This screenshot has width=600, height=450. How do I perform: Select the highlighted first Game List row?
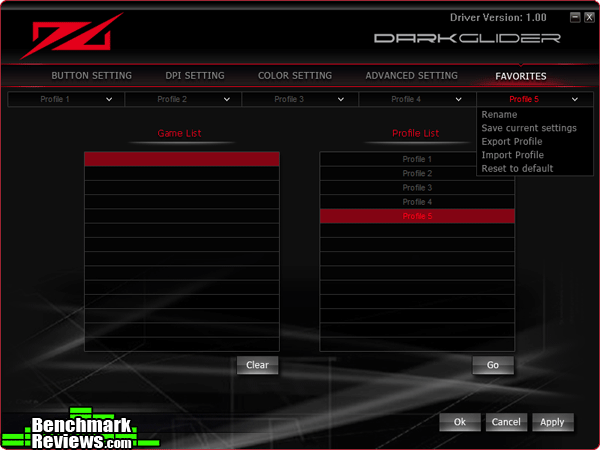coord(182,159)
